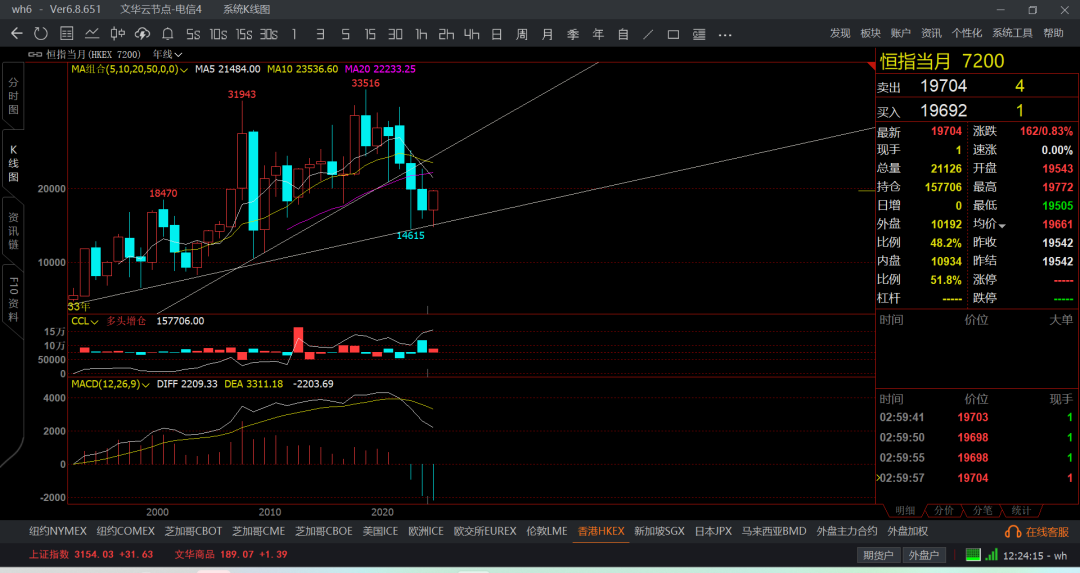Click the alert bell icon

pos(167,34)
